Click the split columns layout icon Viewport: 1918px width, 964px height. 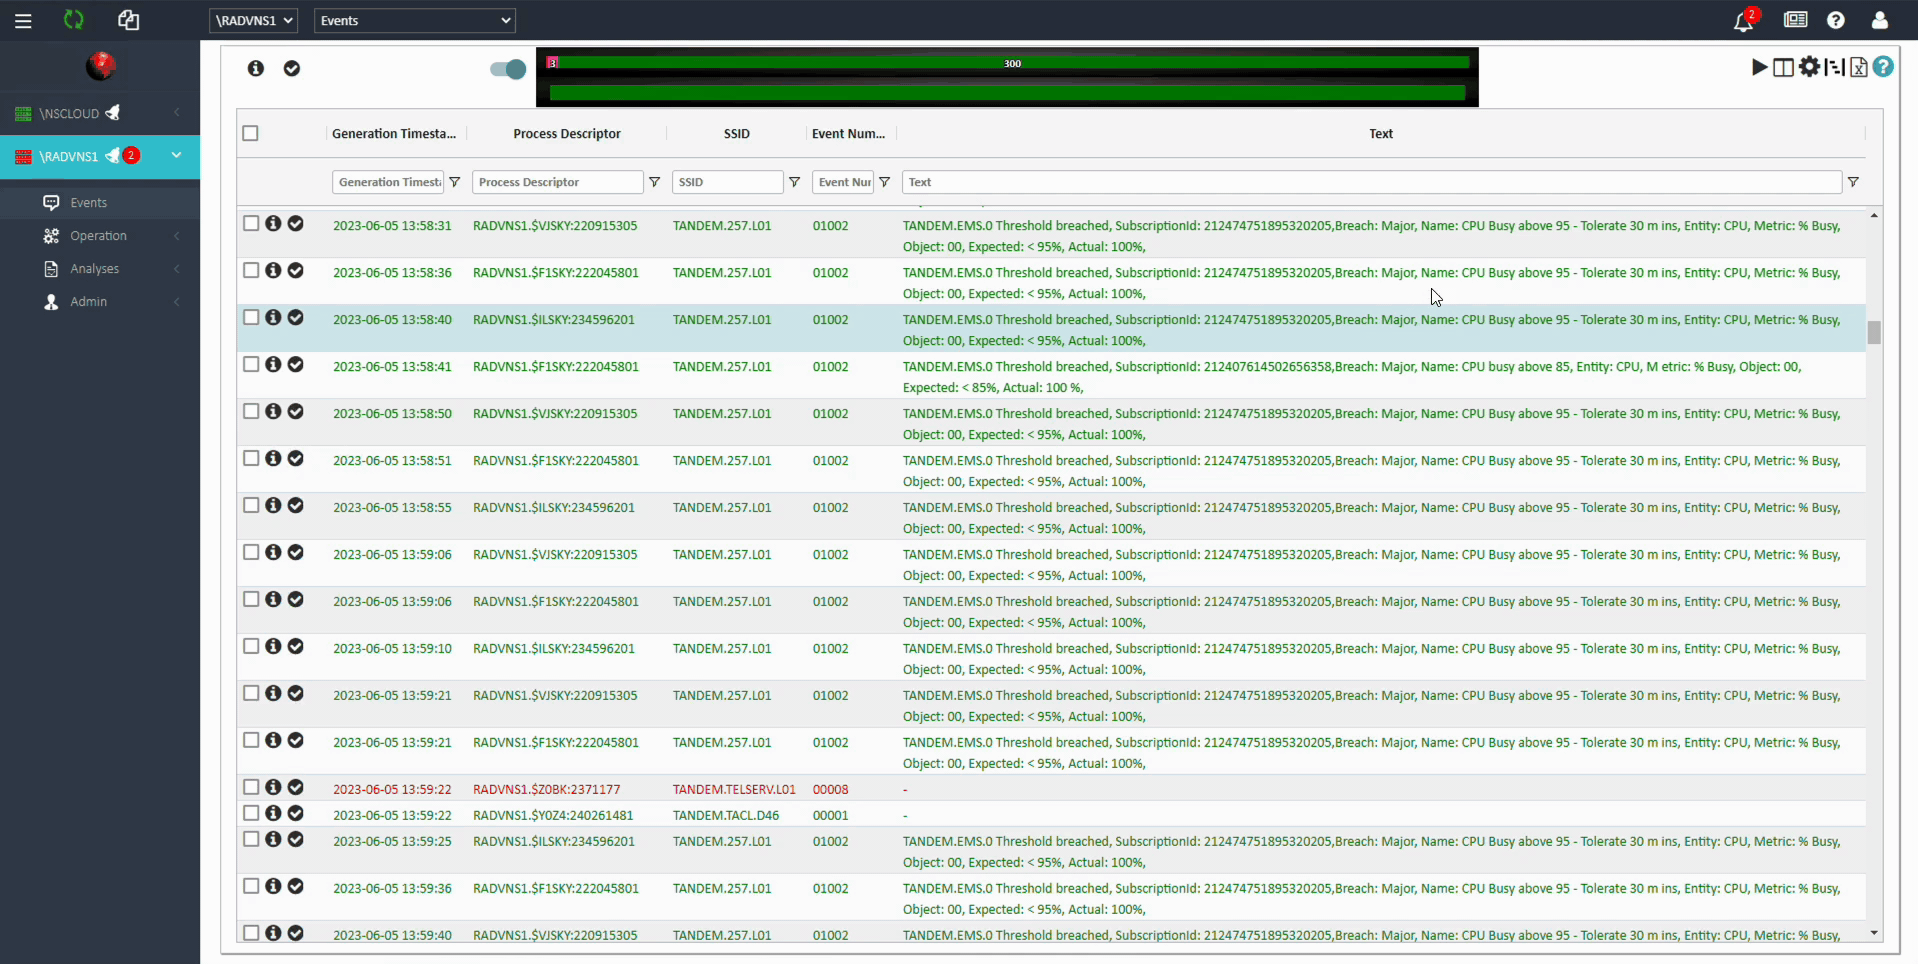pos(1783,67)
